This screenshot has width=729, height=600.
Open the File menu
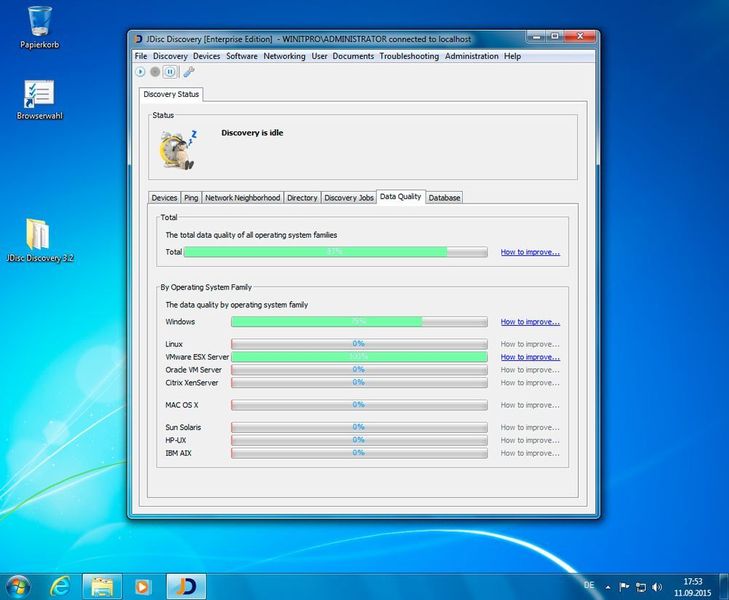pos(141,56)
